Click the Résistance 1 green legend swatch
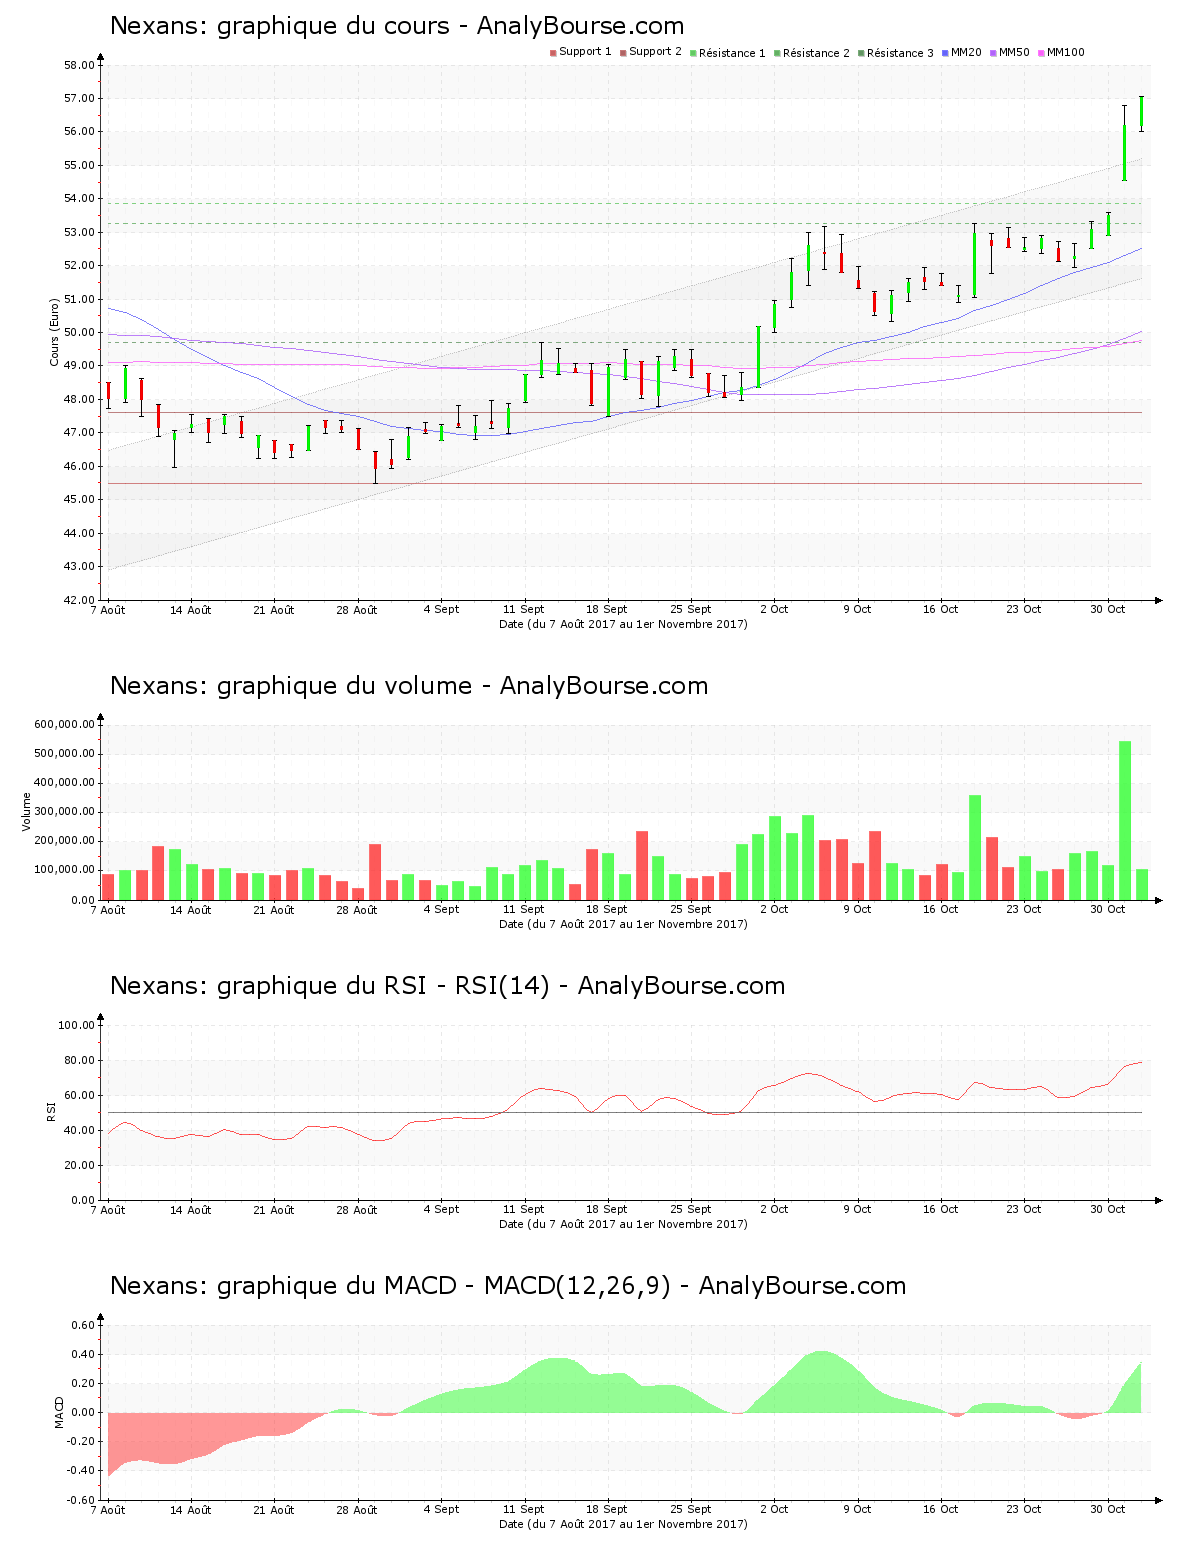1200x1550 pixels. click(693, 52)
